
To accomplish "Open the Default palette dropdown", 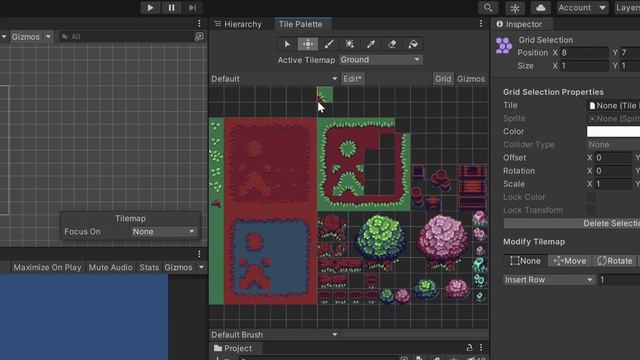I will pos(274,79).
